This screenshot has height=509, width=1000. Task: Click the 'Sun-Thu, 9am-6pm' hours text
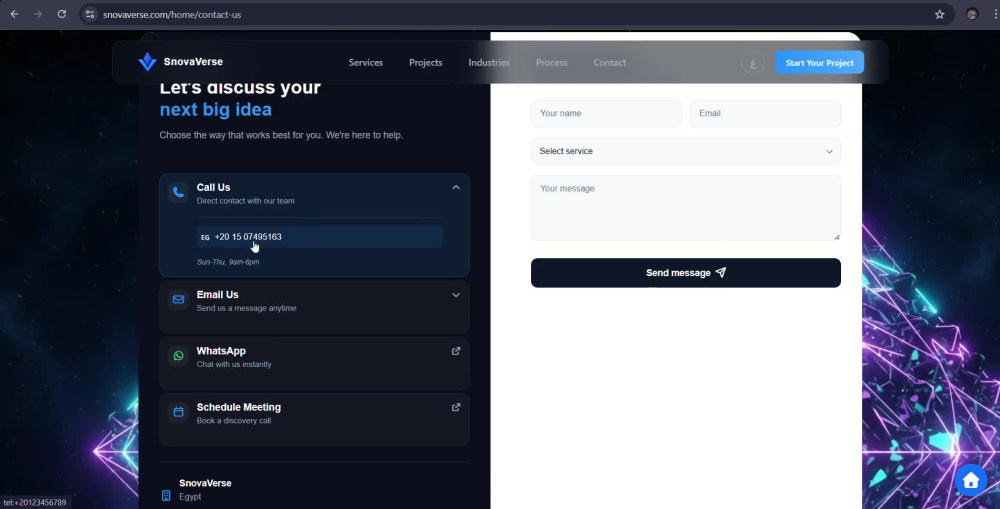[x=228, y=262]
